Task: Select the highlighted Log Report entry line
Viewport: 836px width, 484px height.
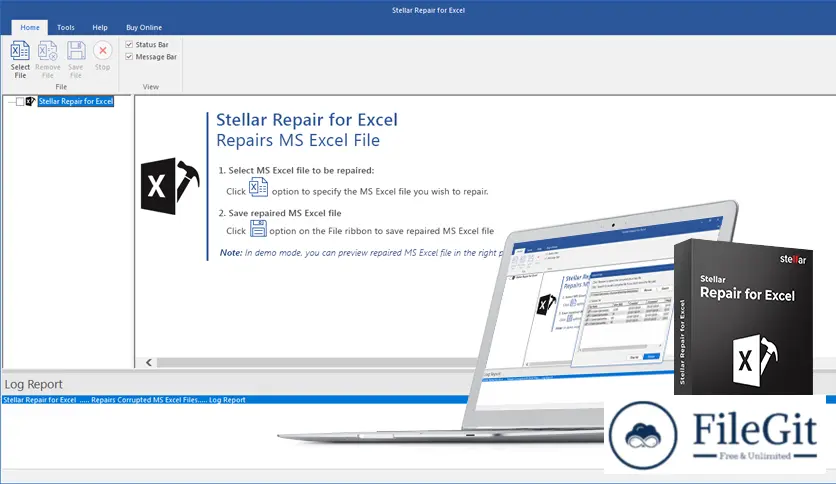Action: click(235, 400)
